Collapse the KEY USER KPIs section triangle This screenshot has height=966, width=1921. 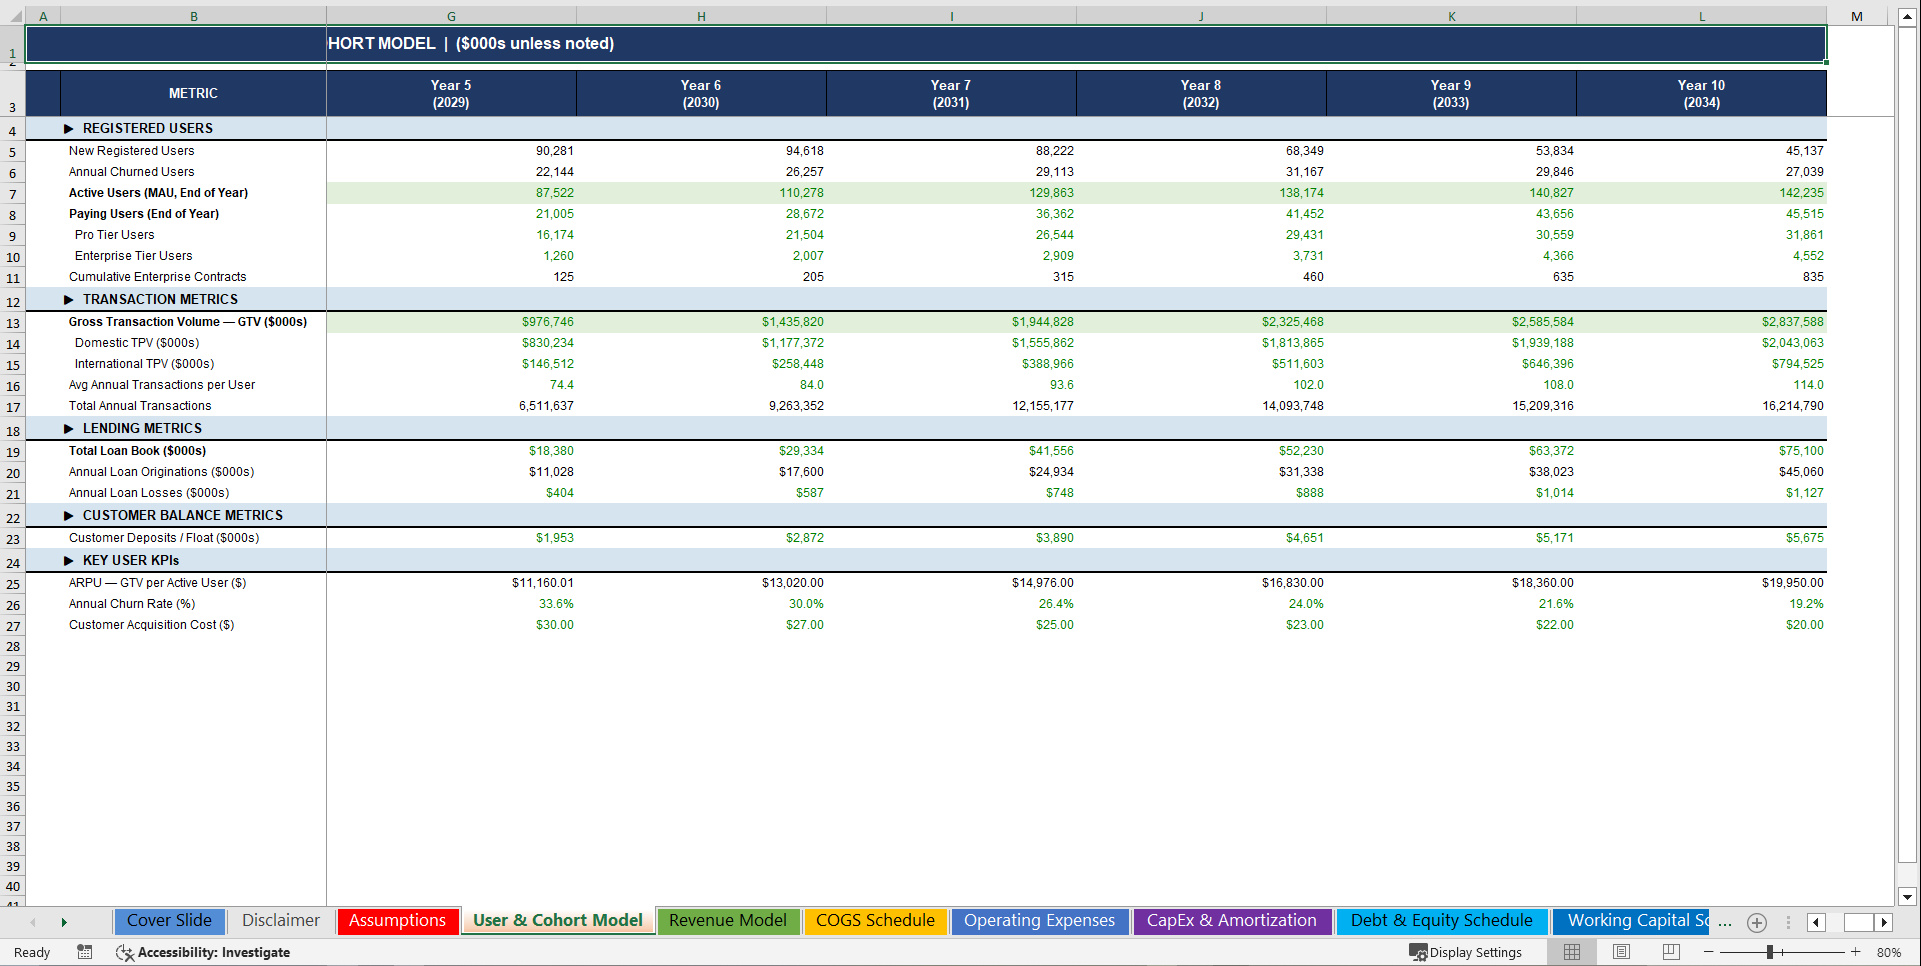tap(68, 560)
